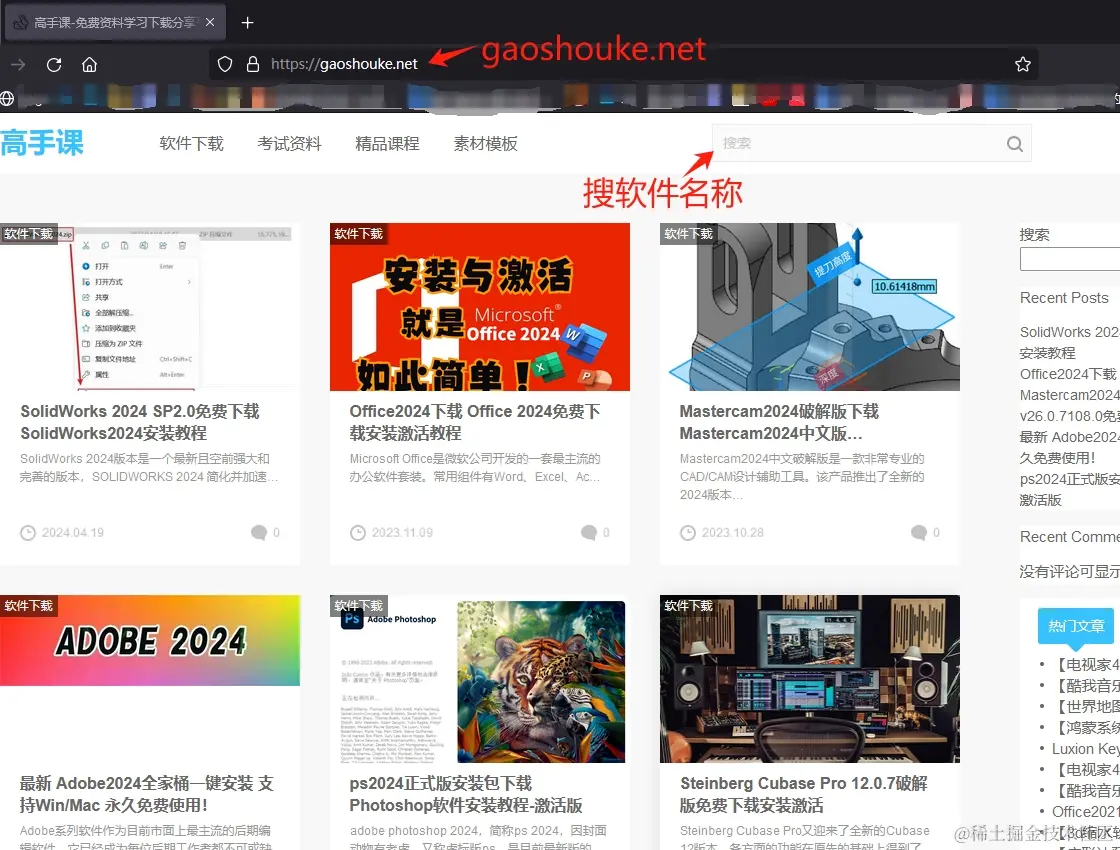The image size is (1120, 850).
Task: Open a new tab with the plus icon
Action: [x=246, y=21]
